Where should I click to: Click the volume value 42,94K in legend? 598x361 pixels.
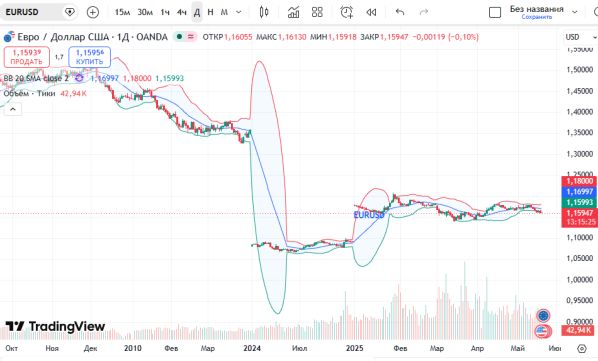tap(74, 93)
